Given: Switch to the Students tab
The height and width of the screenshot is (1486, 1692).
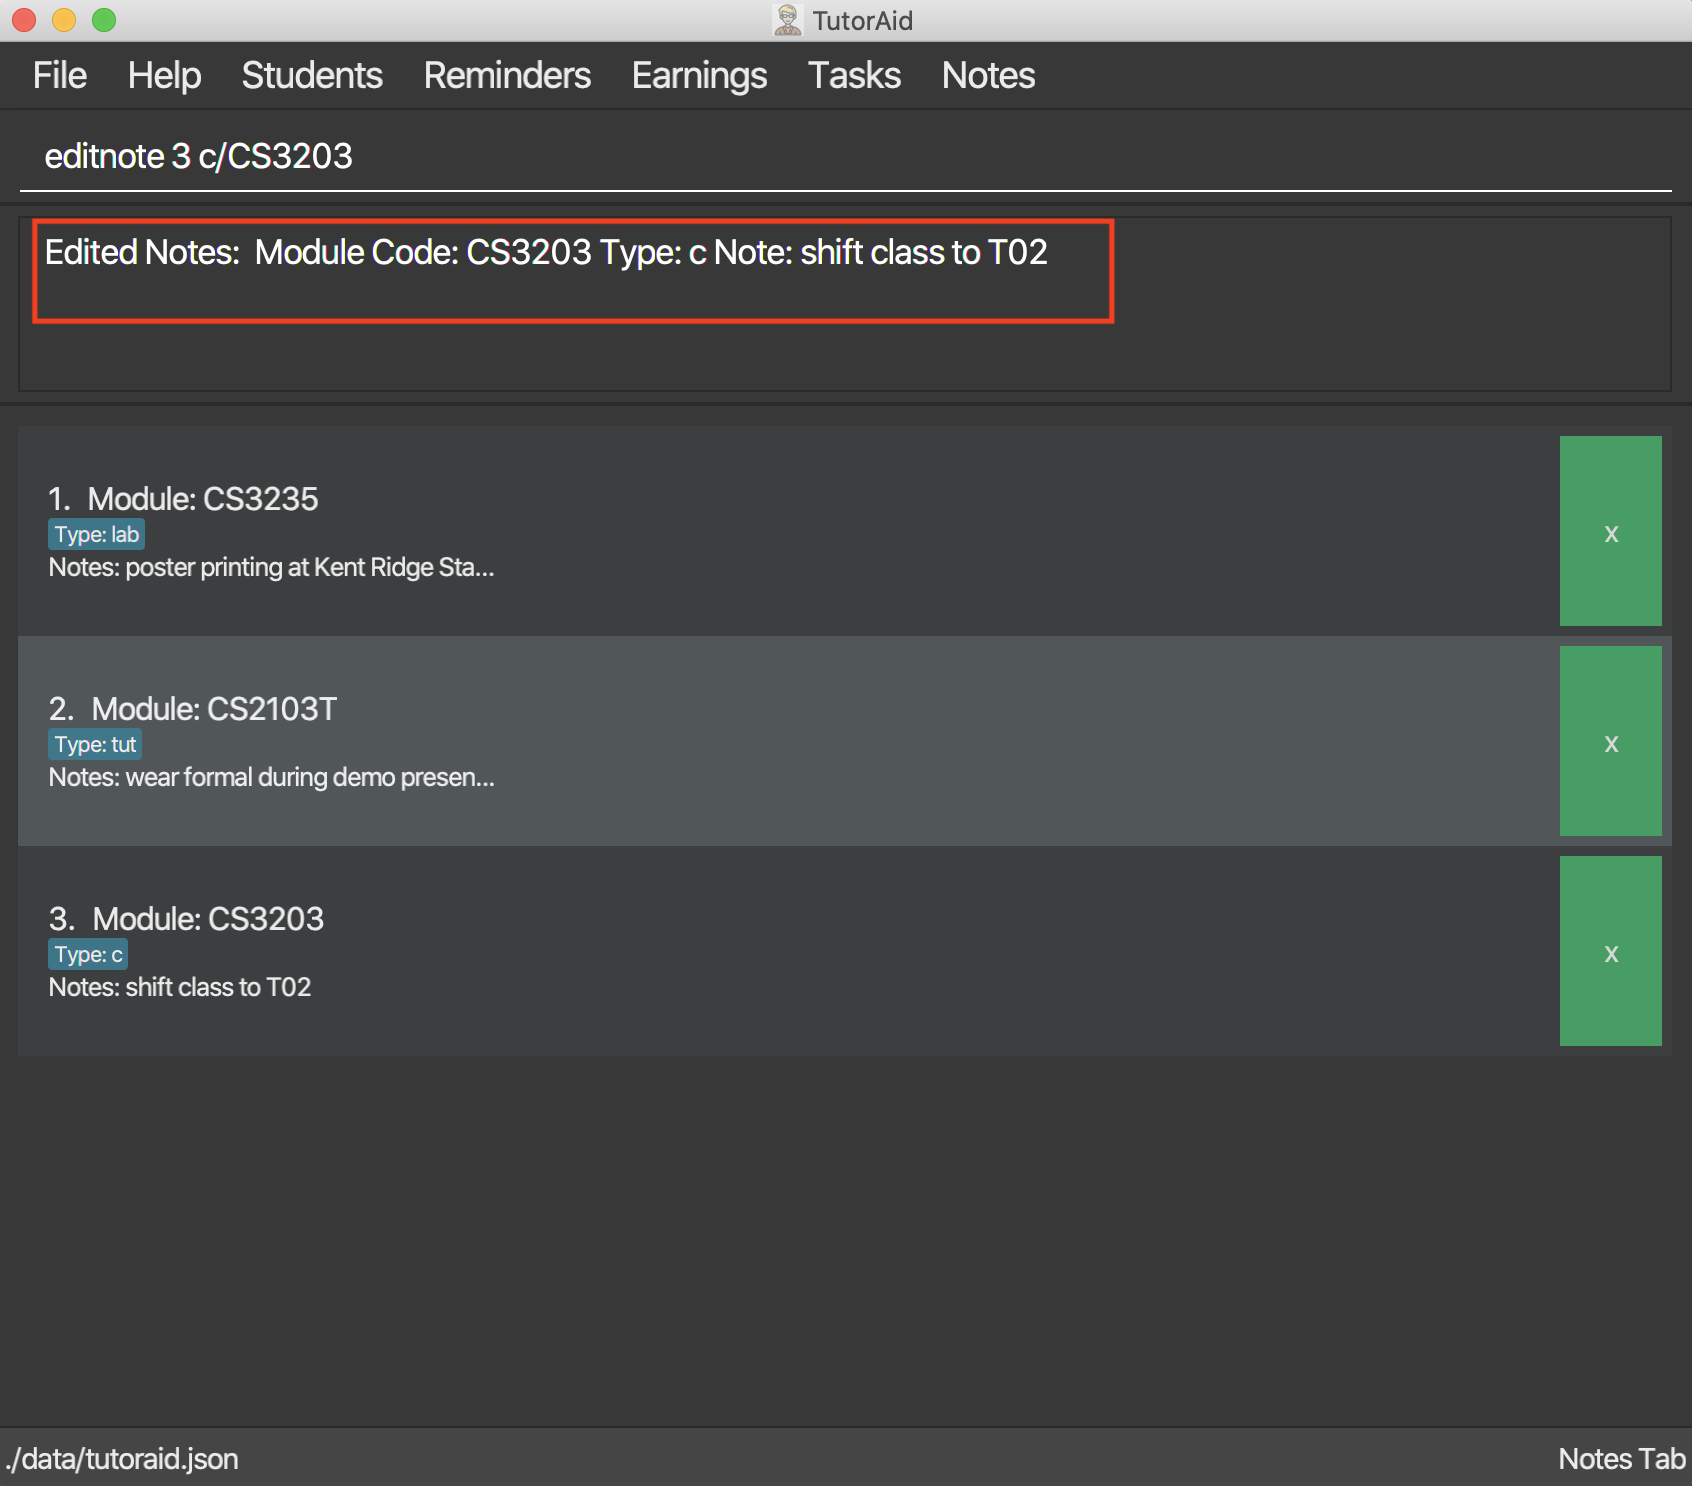Looking at the screenshot, I should coord(312,76).
